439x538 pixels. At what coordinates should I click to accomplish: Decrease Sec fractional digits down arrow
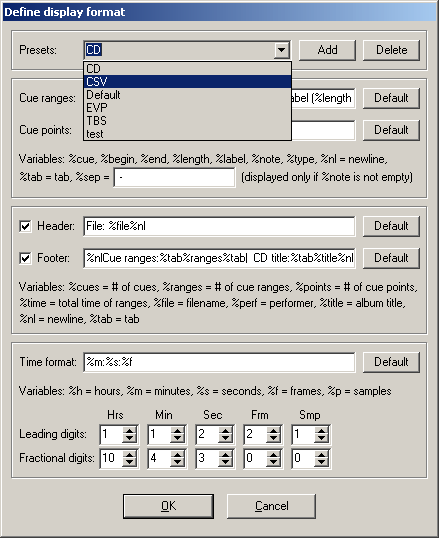[226, 463]
